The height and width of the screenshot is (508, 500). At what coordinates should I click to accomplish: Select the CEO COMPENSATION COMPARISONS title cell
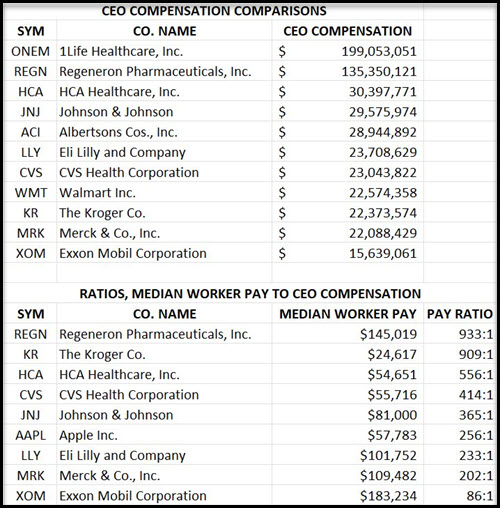pos(214,11)
